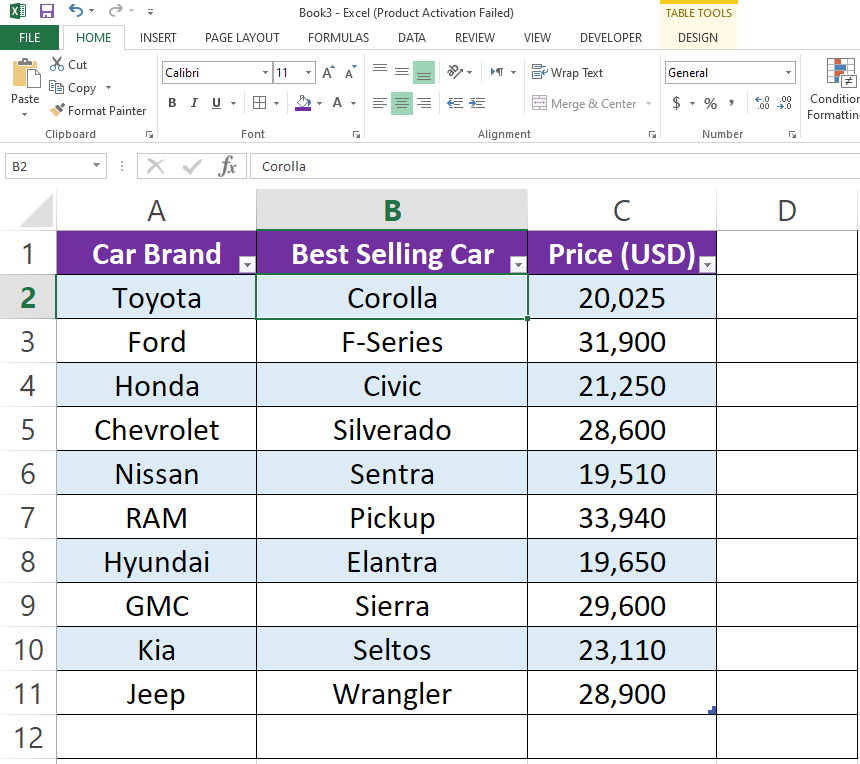Click the Merge & Center button
This screenshot has width=860, height=764.
coord(580,103)
